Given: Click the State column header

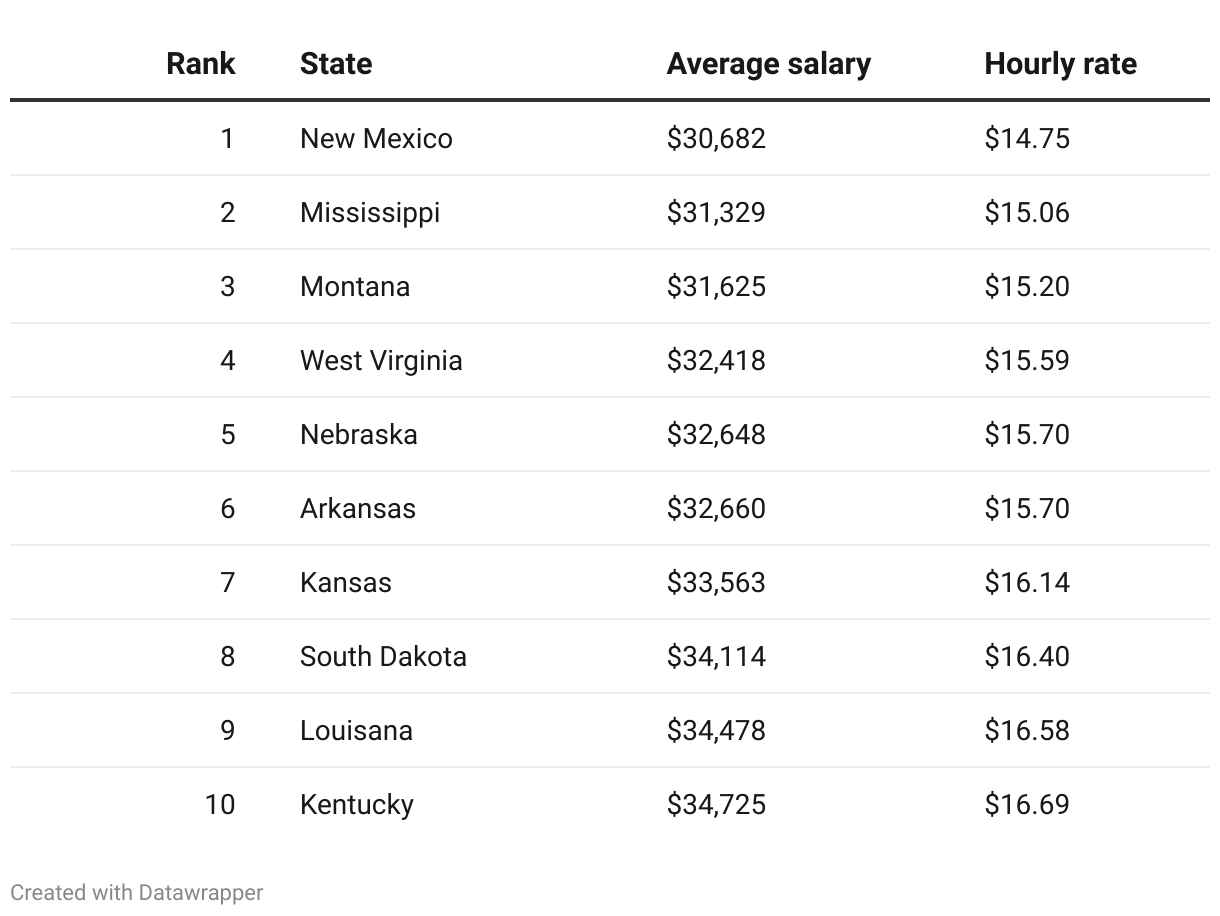Looking at the screenshot, I should pos(336,64).
